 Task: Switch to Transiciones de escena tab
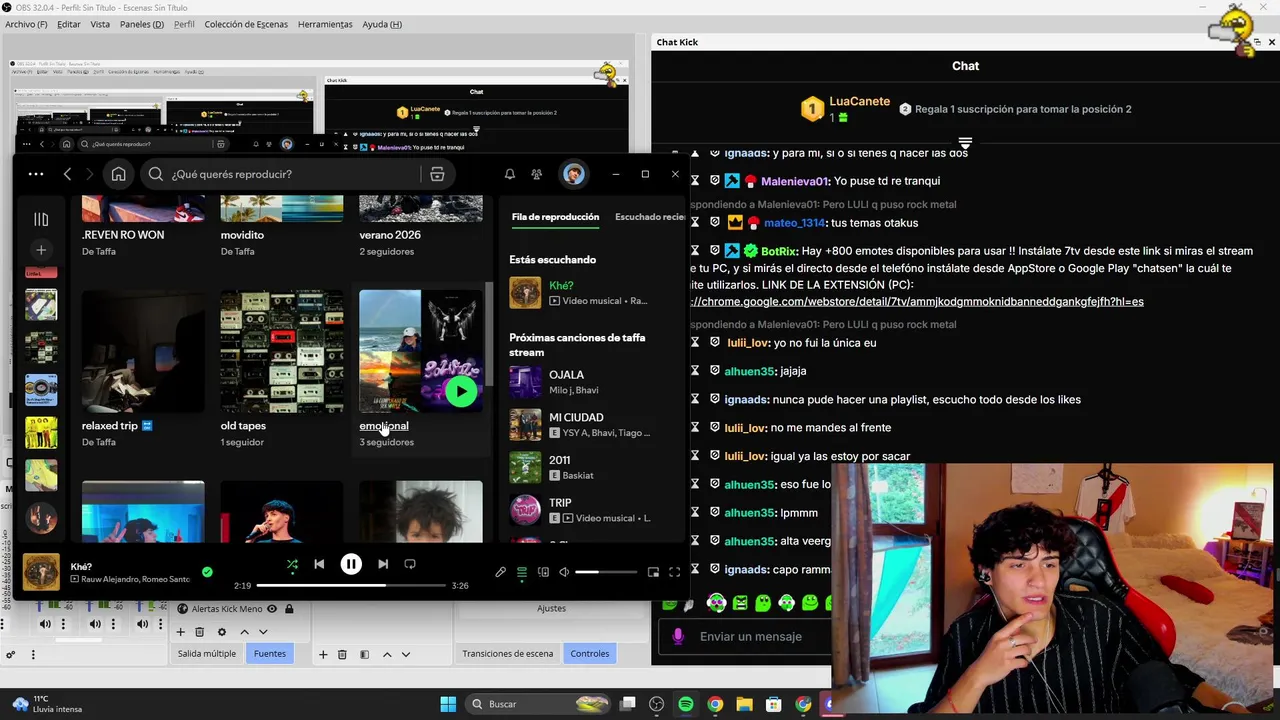[507, 653]
